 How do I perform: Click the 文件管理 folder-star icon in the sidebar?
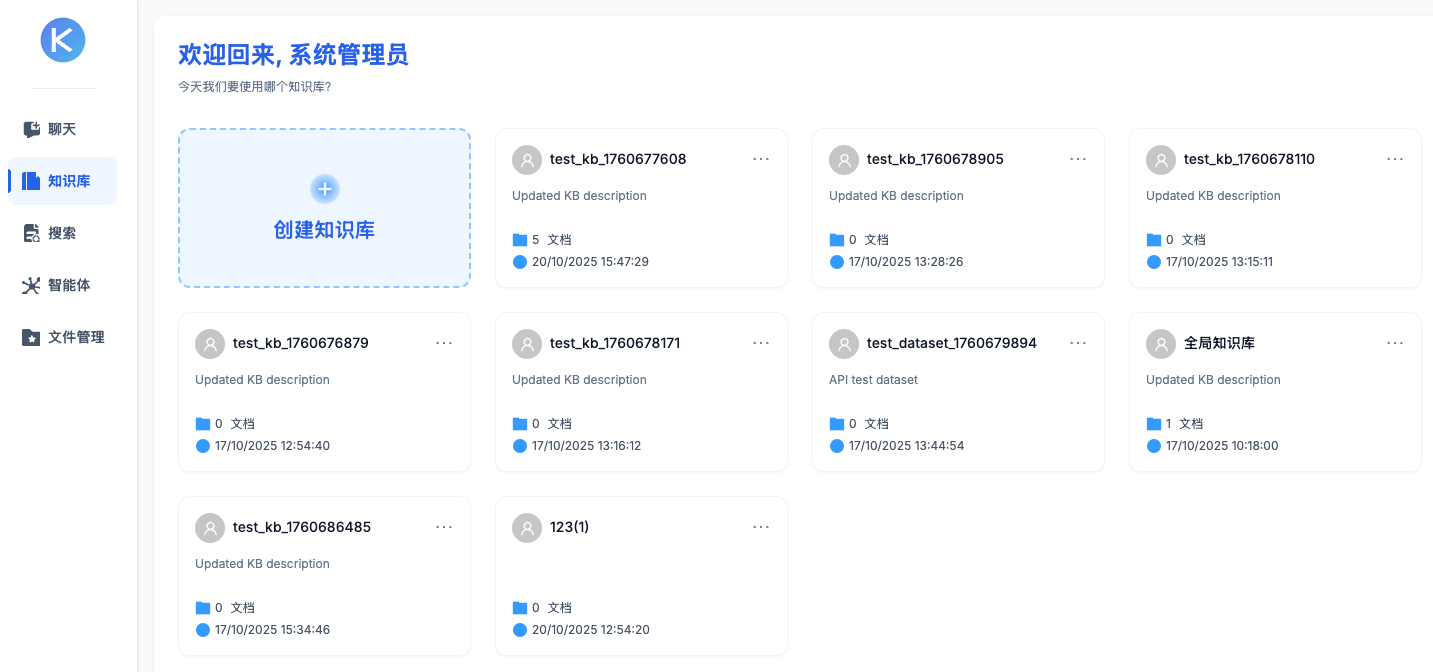(x=32, y=337)
